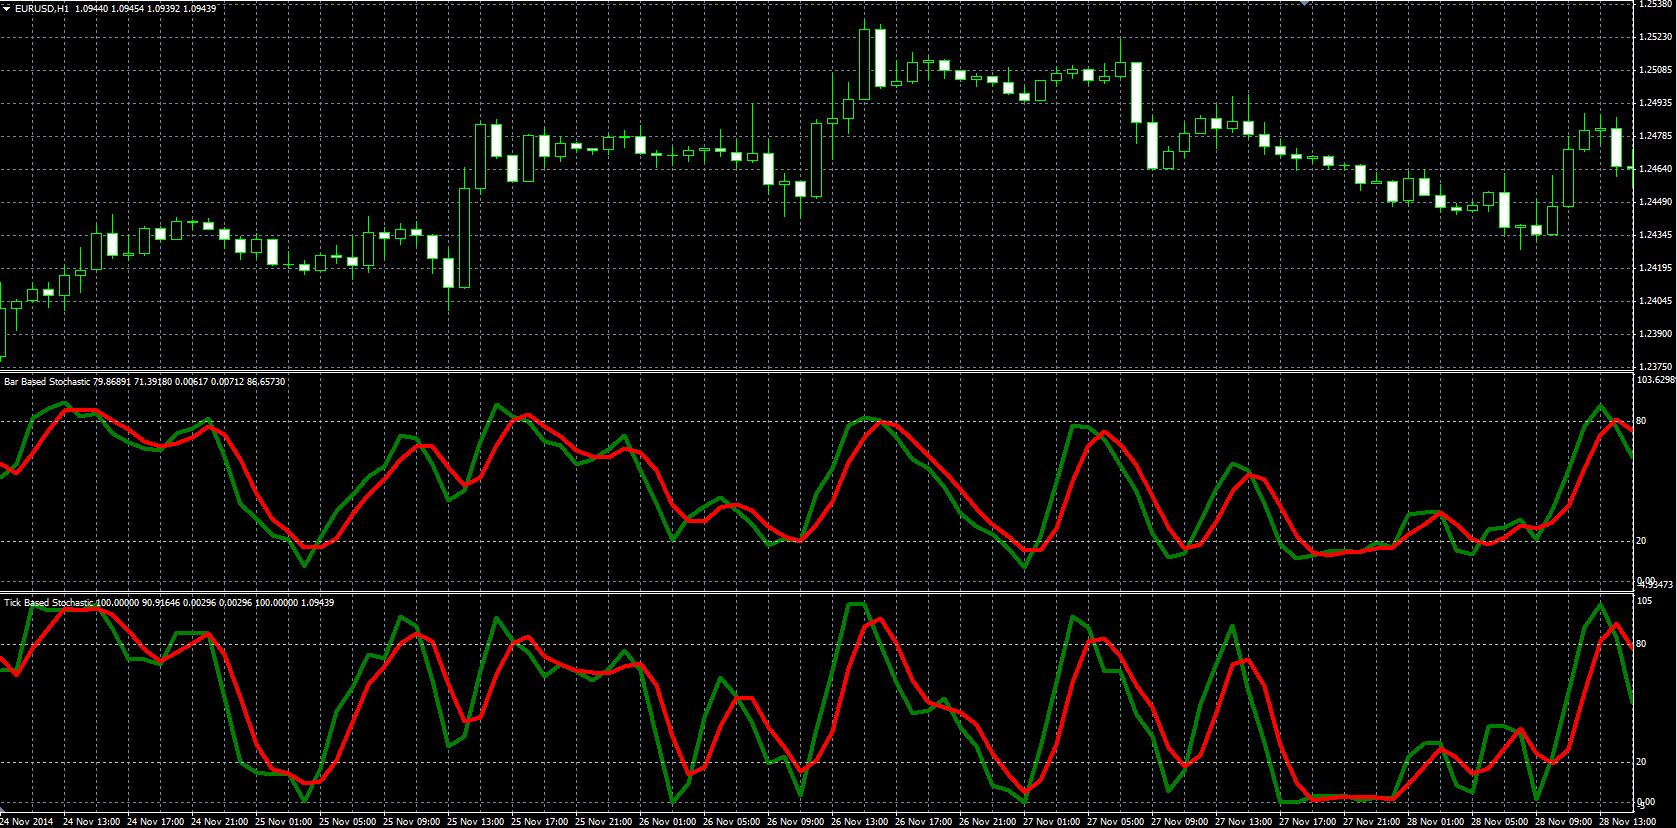
Task: Click the 28 Nov 09:00 time label
Action: pos(1563,822)
